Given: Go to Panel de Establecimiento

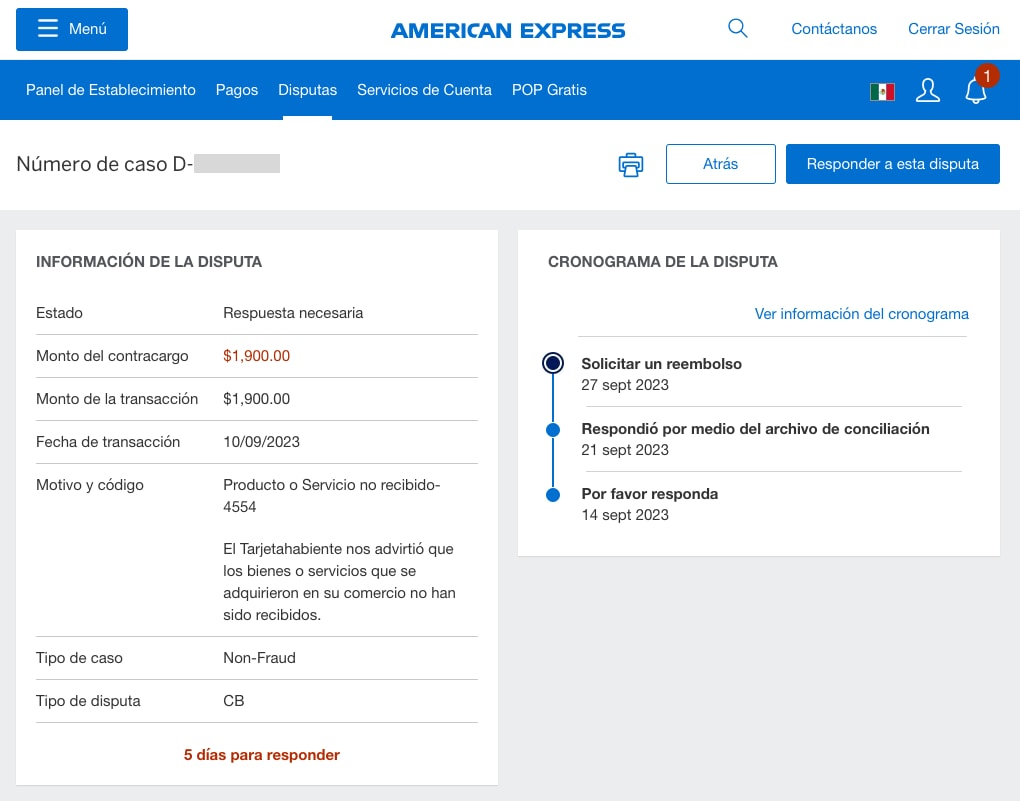Looking at the screenshot, I should (110, 90).
